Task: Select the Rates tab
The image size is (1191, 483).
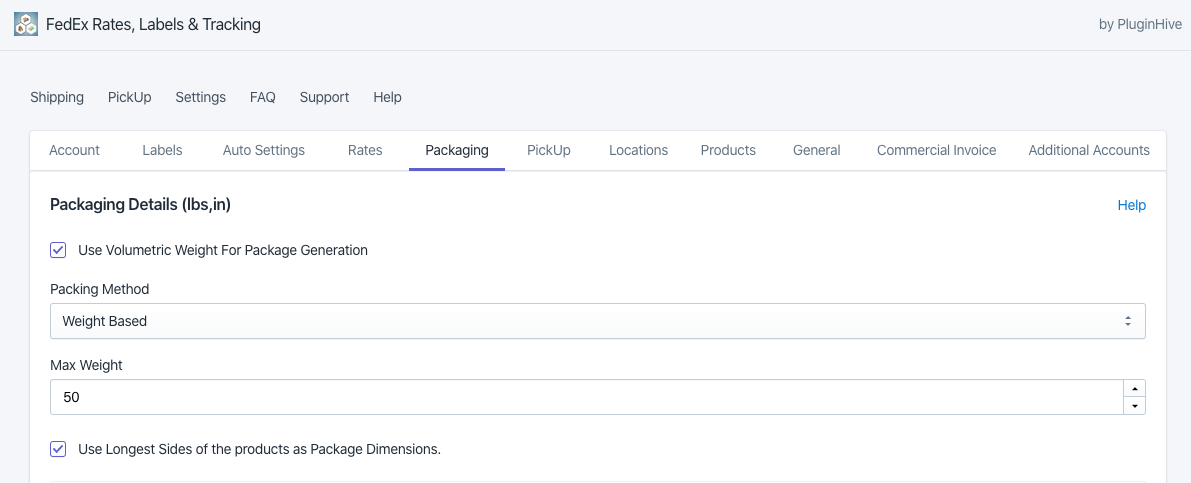Action: coord(365,150)
